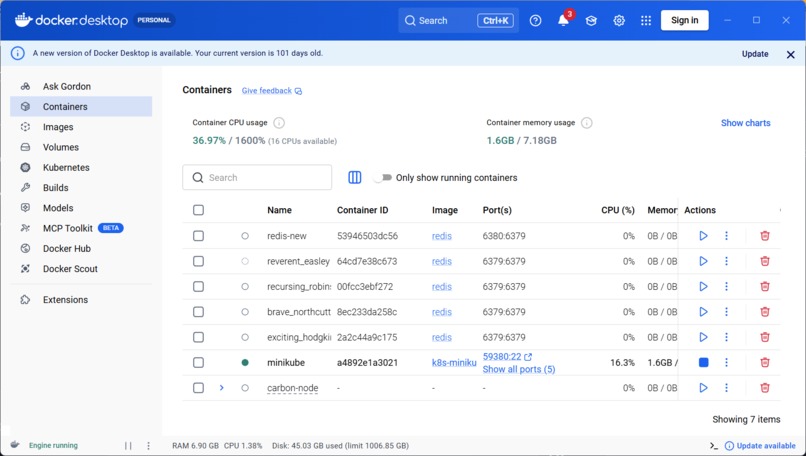The height and width of the screenshot is (456, 806).
Task: Select the exciting_hodgkin checkbox
Action: click(x=198, y=337)
